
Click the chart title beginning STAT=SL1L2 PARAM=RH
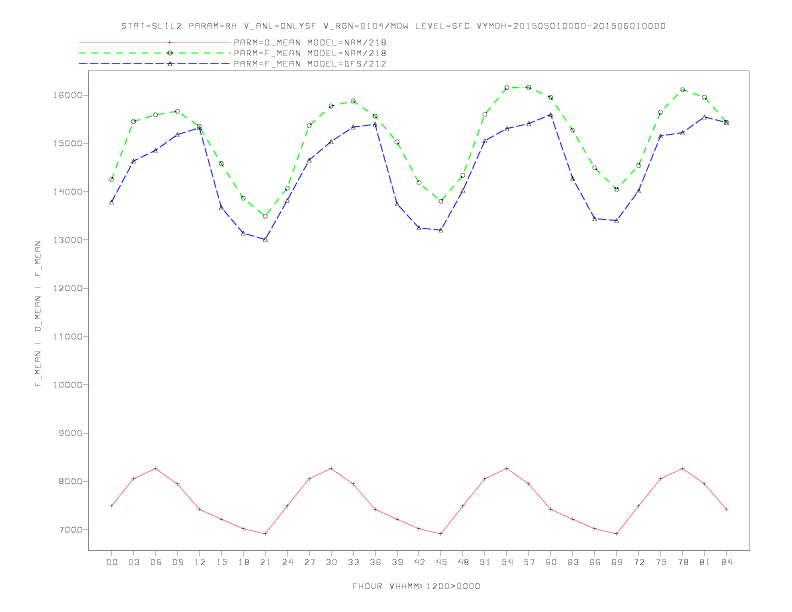(393, 26)
